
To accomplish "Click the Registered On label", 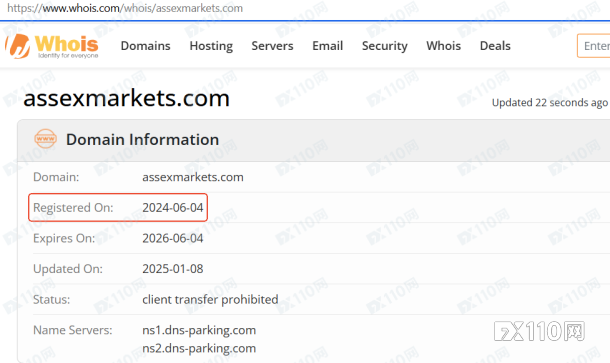I will [x=73, y=208].
